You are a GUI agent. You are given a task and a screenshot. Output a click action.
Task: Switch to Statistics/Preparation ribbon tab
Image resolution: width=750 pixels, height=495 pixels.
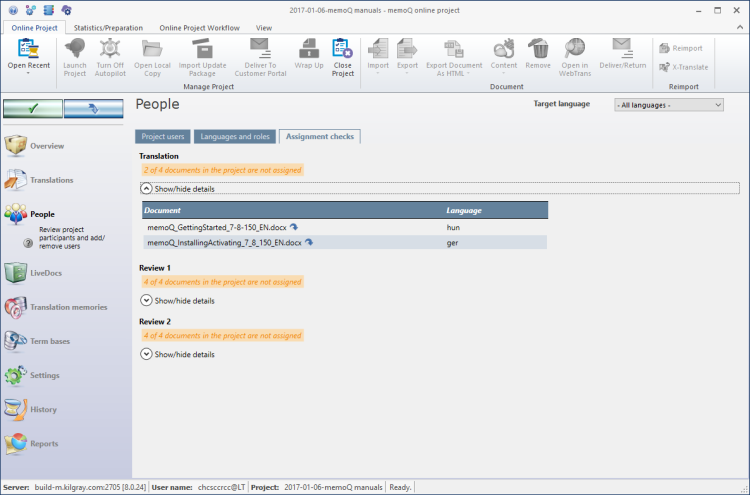pyautogui.click(x=108, y=27)
